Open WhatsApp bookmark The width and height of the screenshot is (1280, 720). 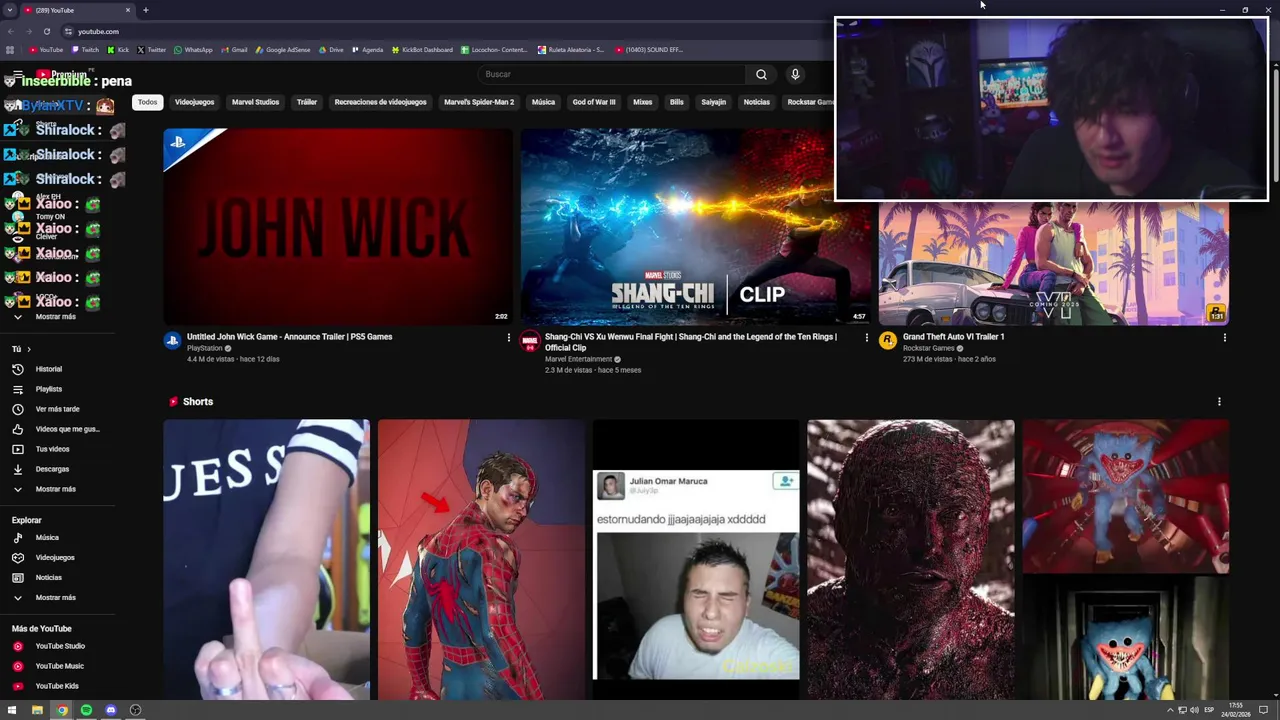point(193,49)
